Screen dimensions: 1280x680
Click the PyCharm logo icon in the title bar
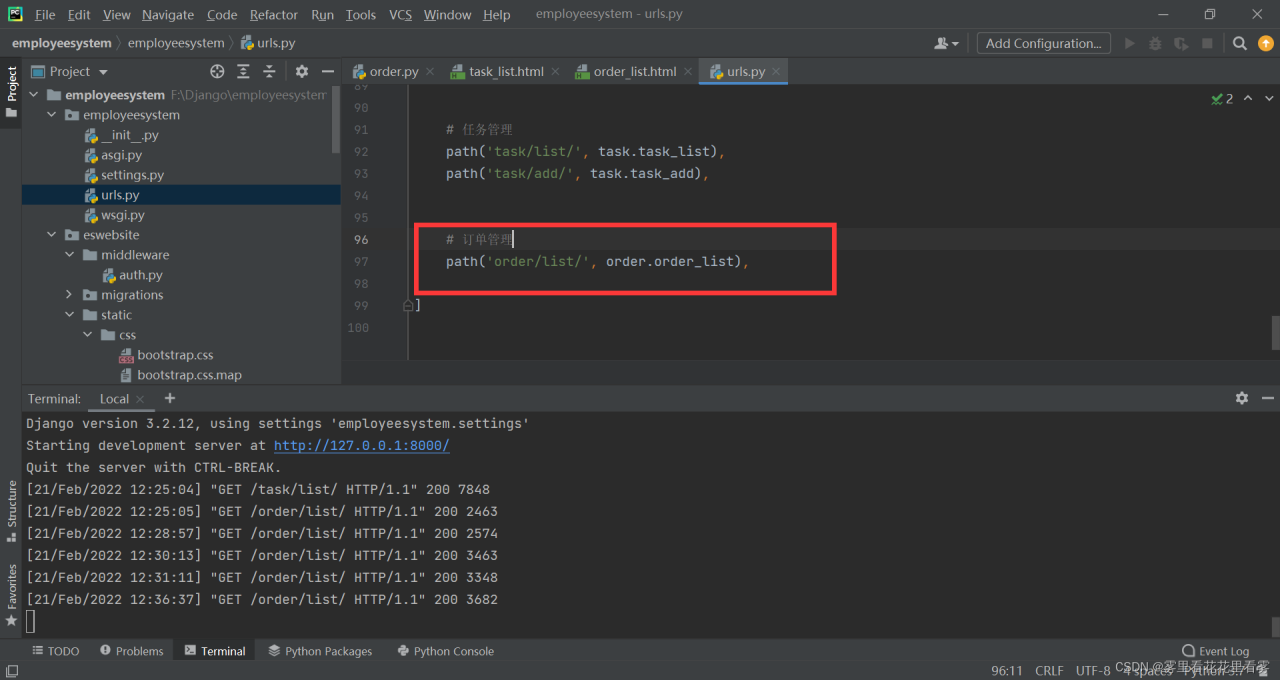tap(15, 14)
